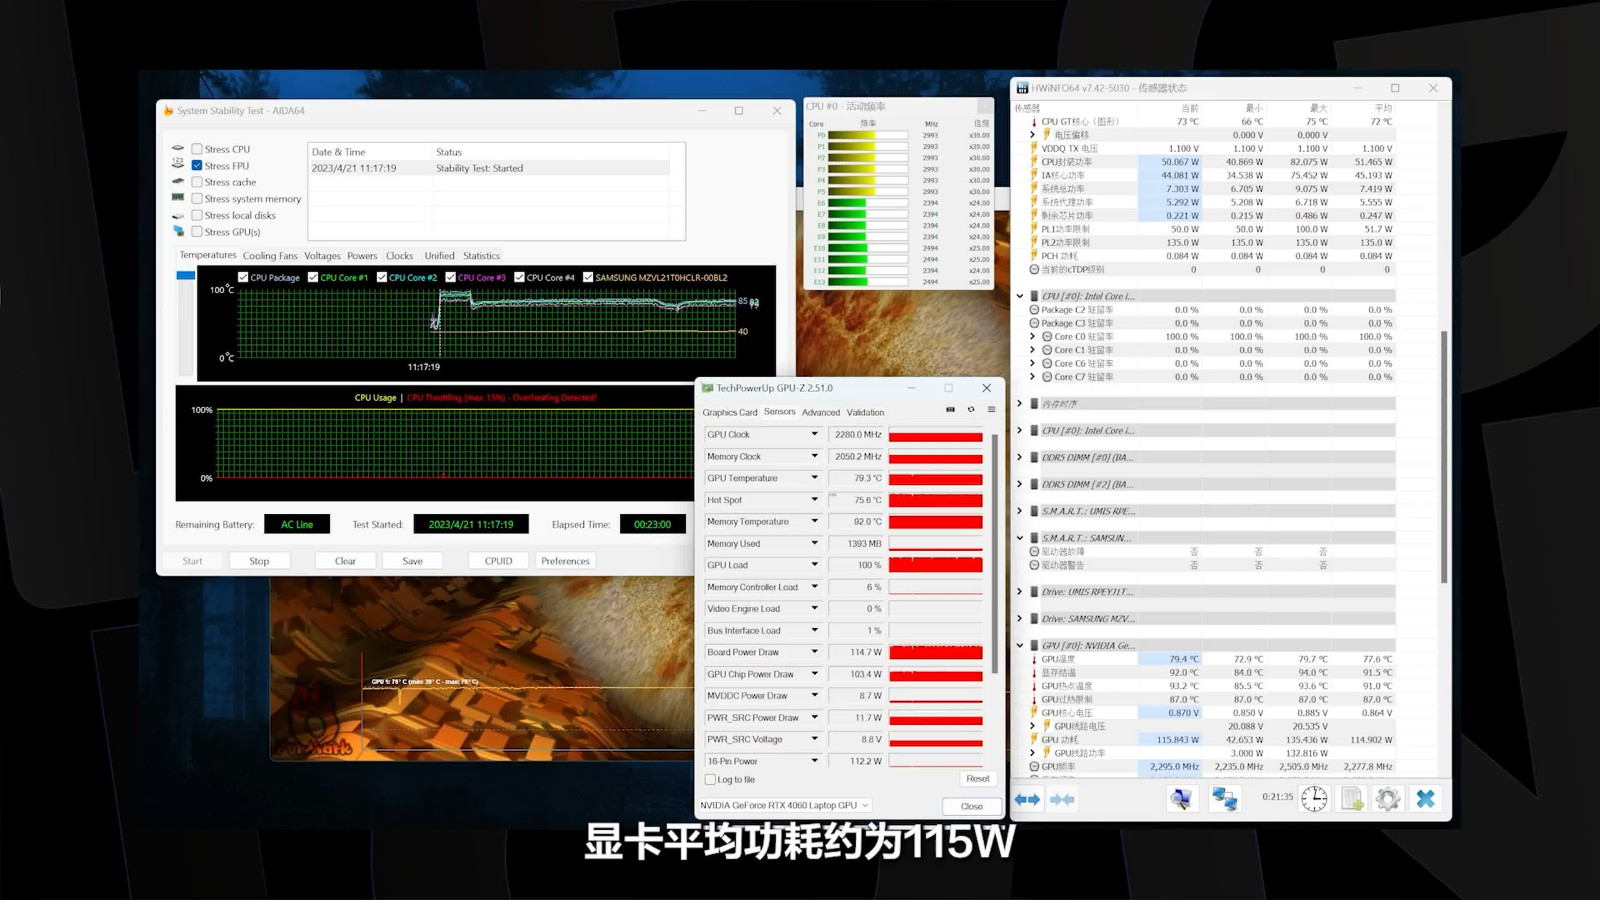Image resolution: width=1600 pixels, height=900 pixels.
Task: Uncheck the Stress FPU checkbox
Action: tap(197, 166)
